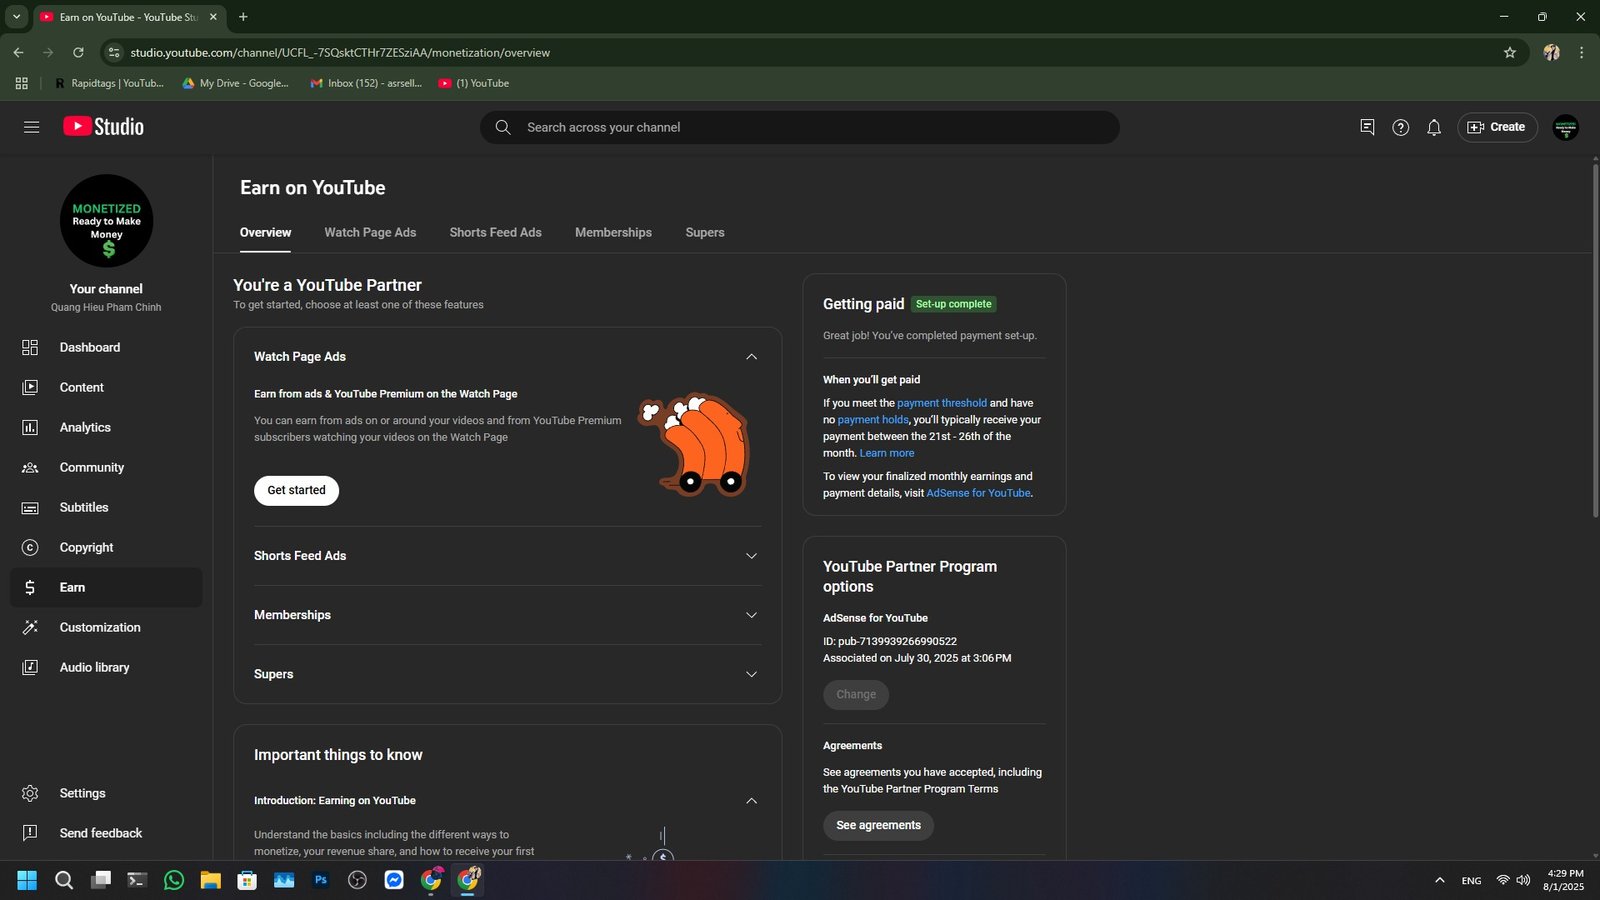Click the YouTube Studio logo
The width and height of the screenshot is (1600, 900).
(104, 126)
